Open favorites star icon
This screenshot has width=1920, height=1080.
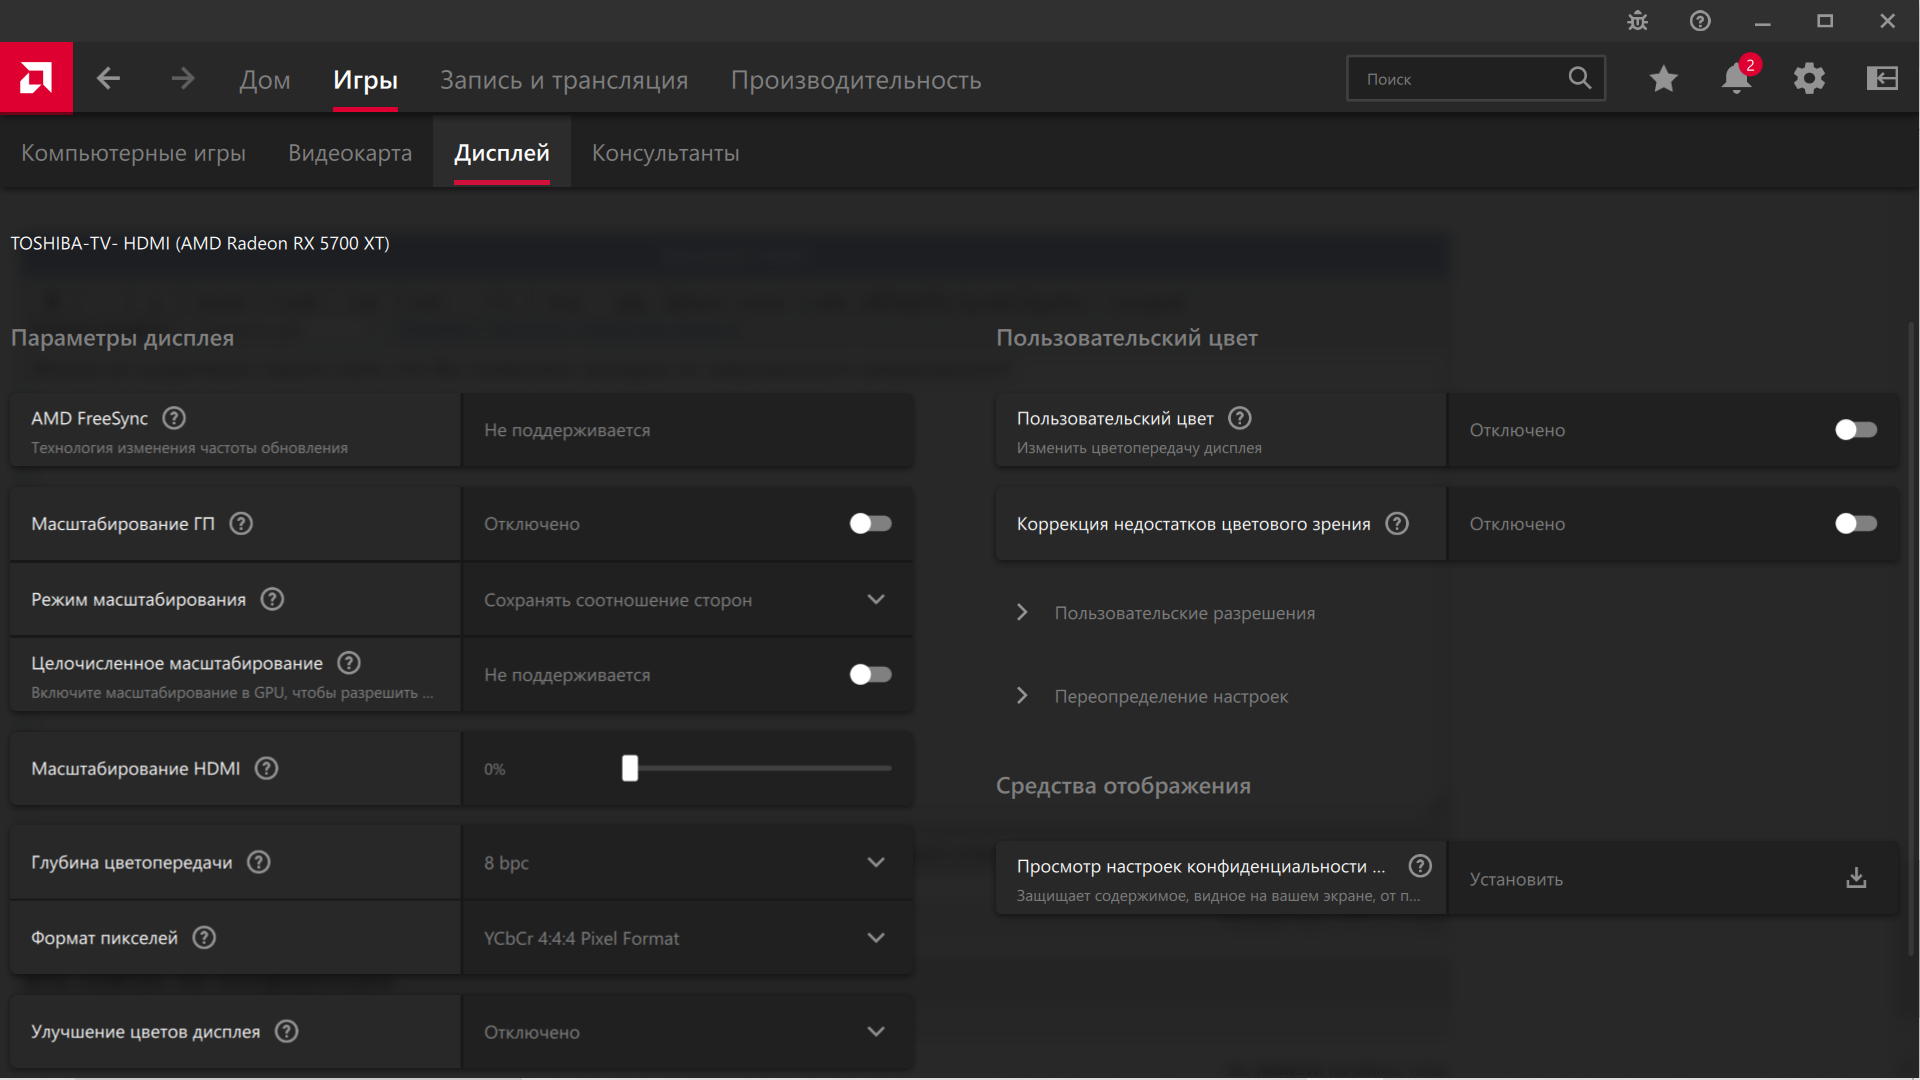click(1663, 78)
